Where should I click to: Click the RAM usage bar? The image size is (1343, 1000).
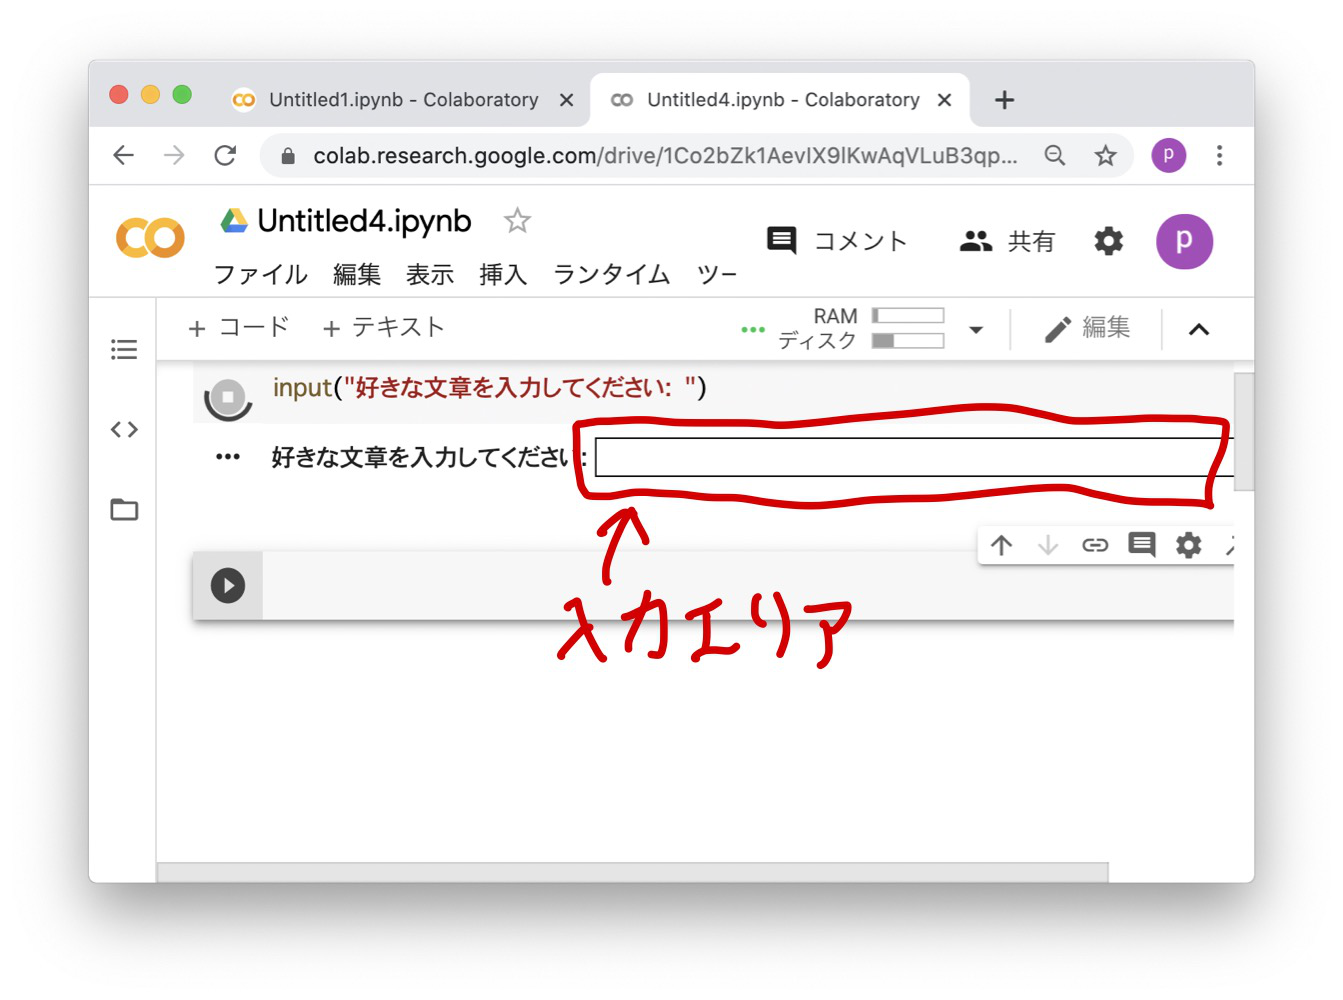point(908,315)
